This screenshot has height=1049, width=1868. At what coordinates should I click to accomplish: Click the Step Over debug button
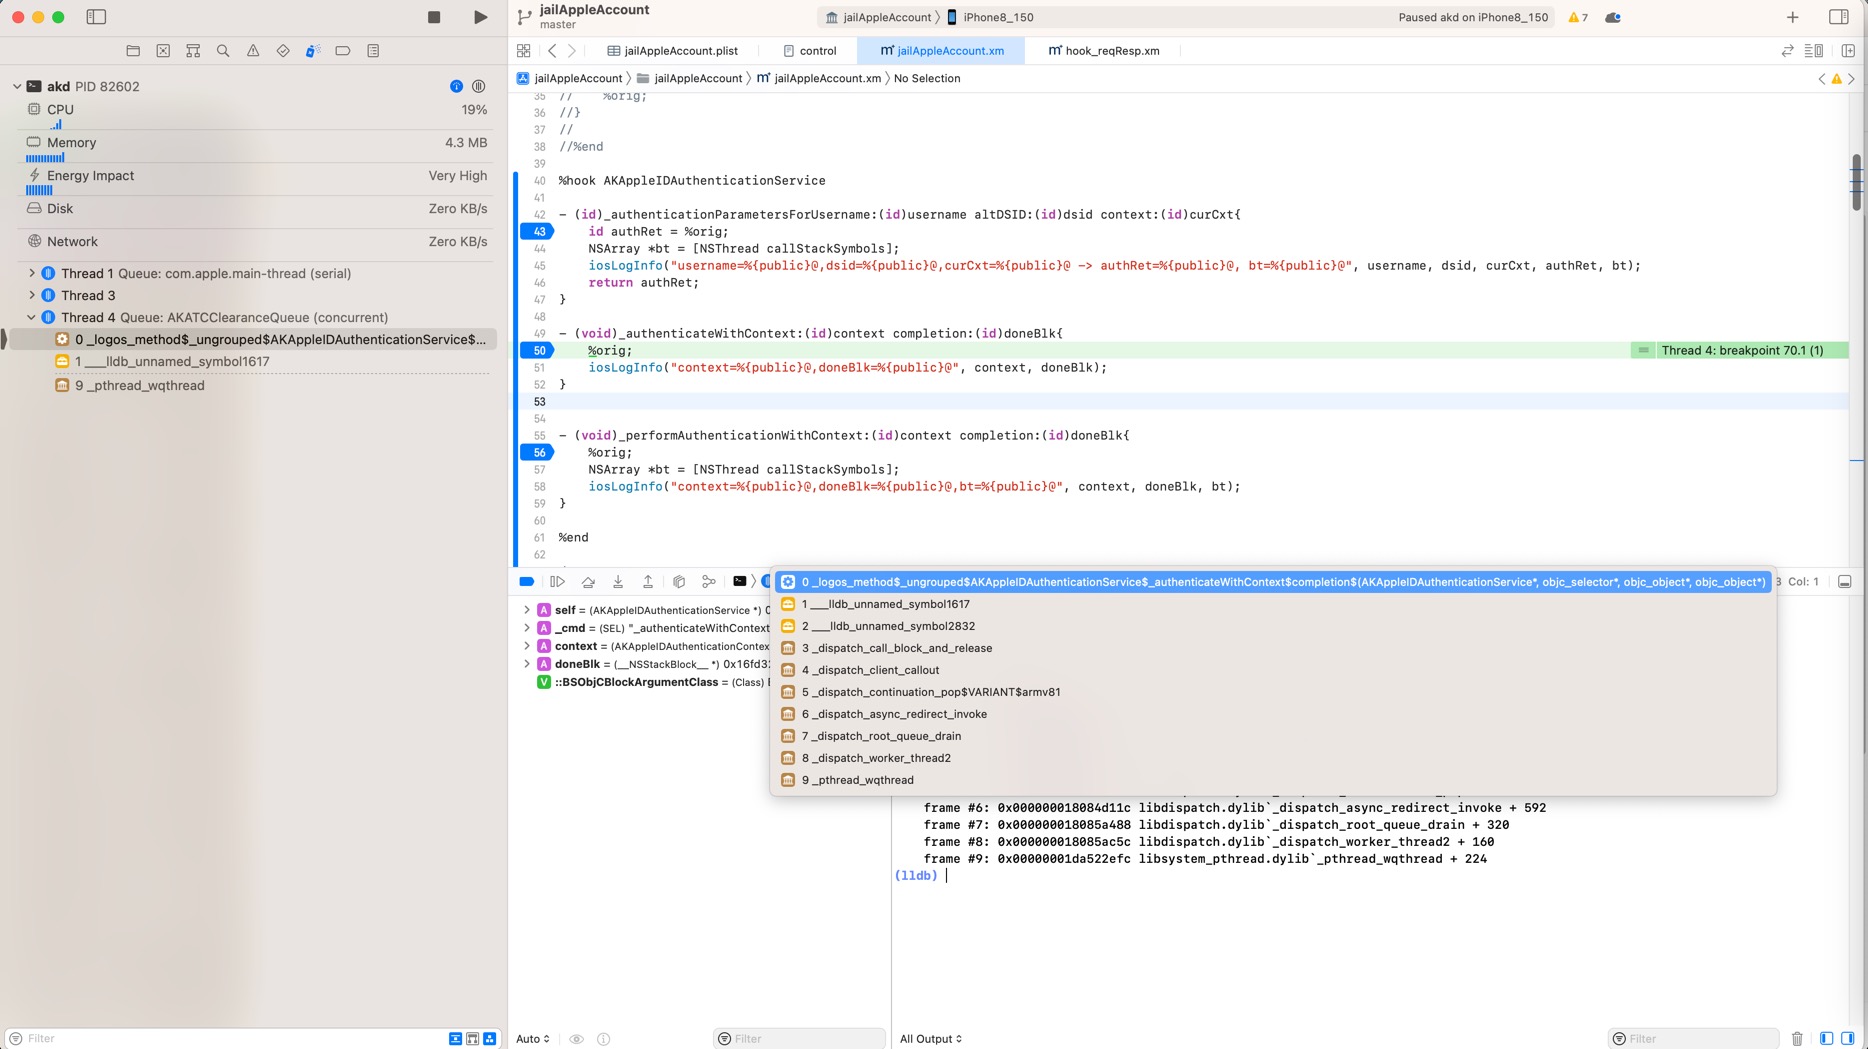click(588, 582)
